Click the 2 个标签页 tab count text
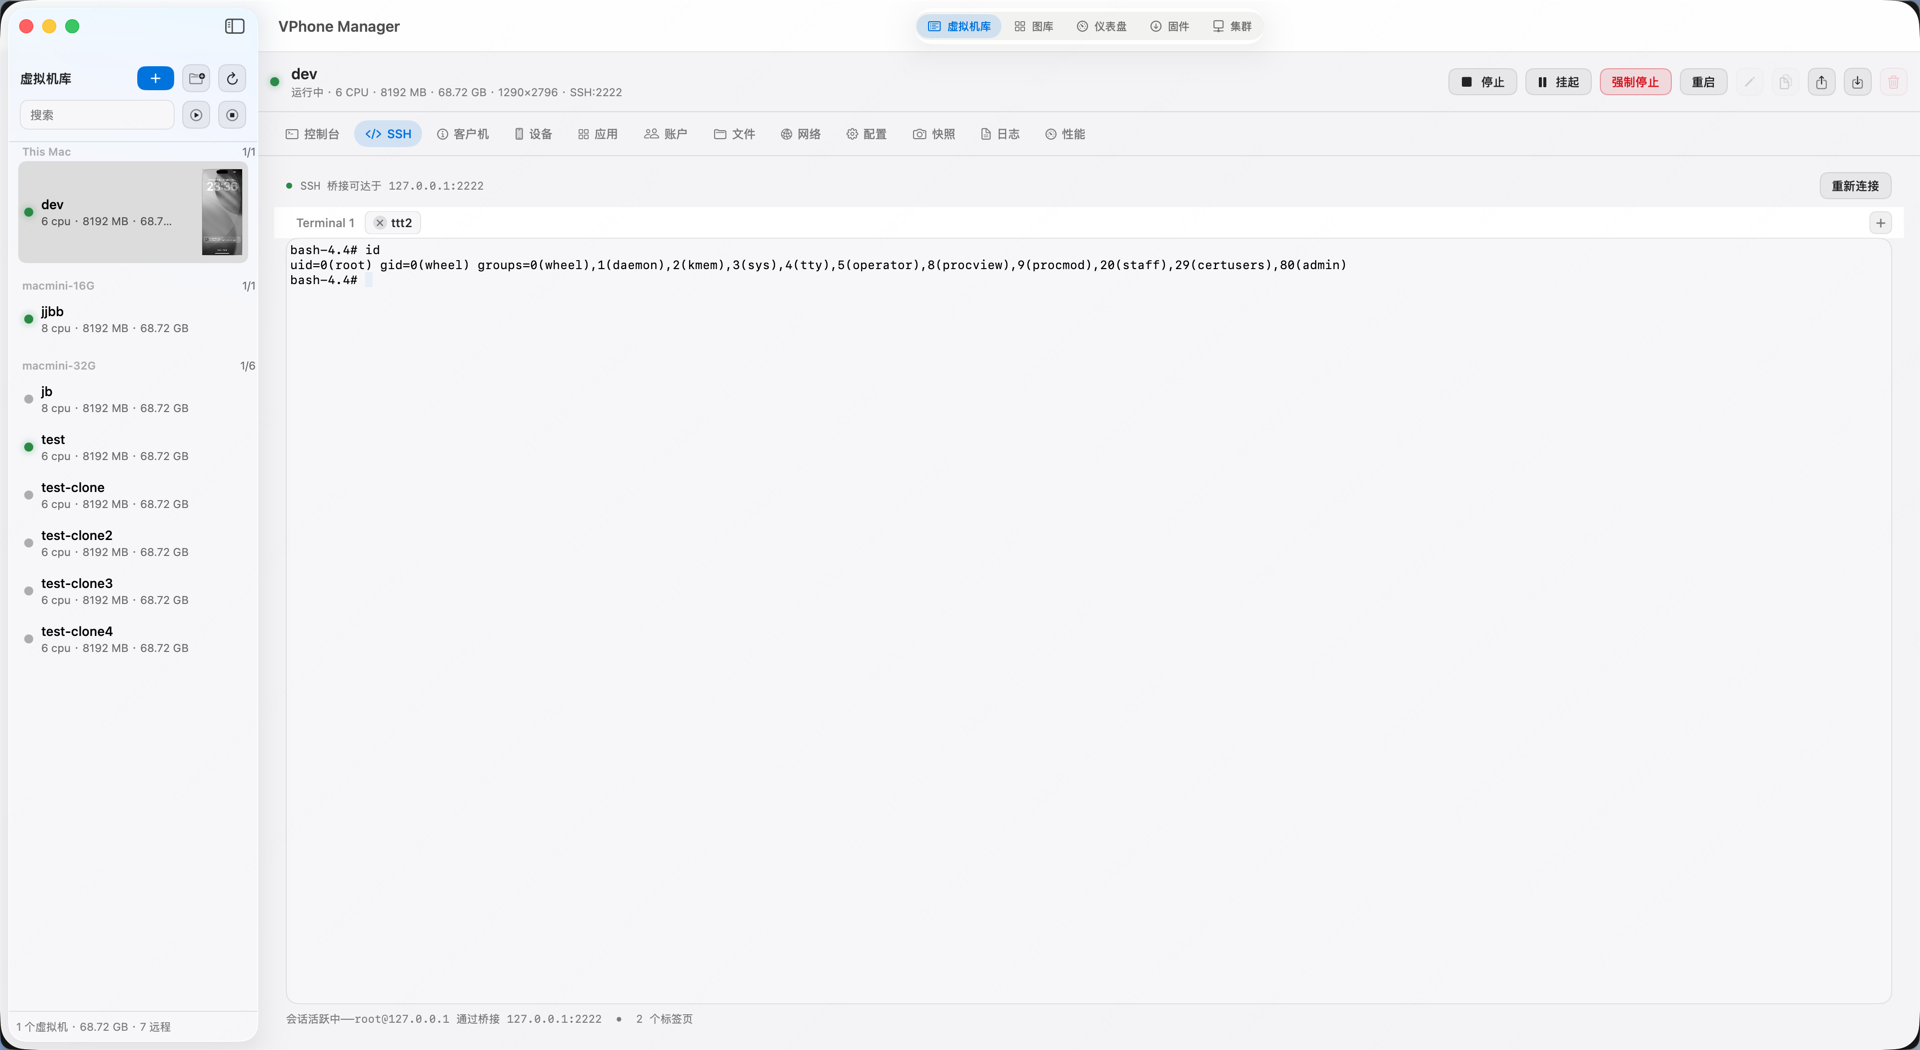 tap(664, 1019)
